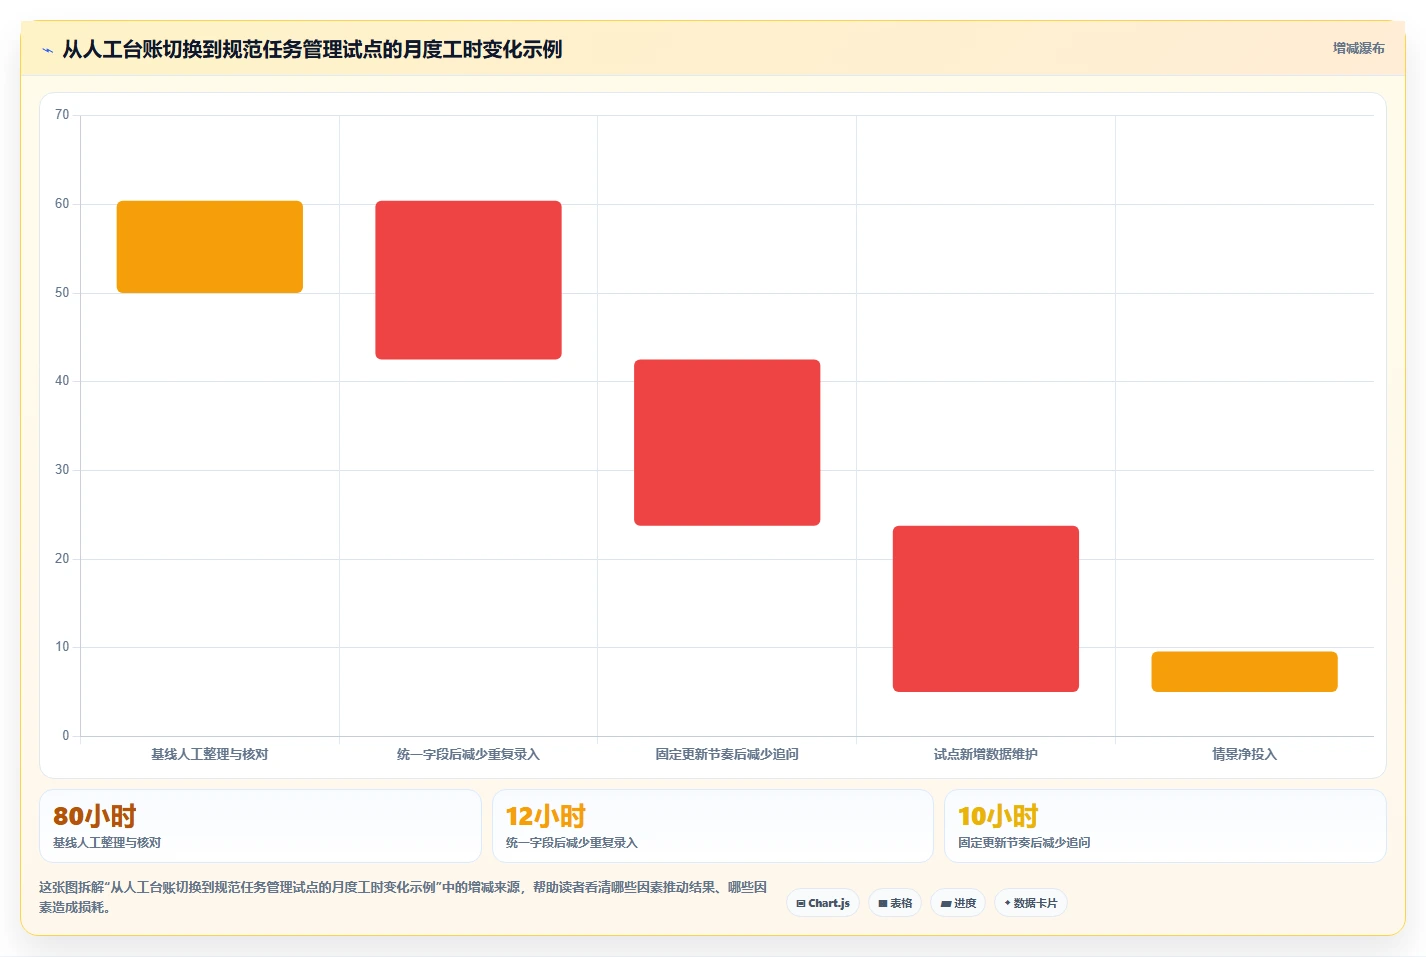The height and width of the screenshot is (957, 1426).
Task: Click the 增减瀑布 tag in the header
Action: [1358, 48]
